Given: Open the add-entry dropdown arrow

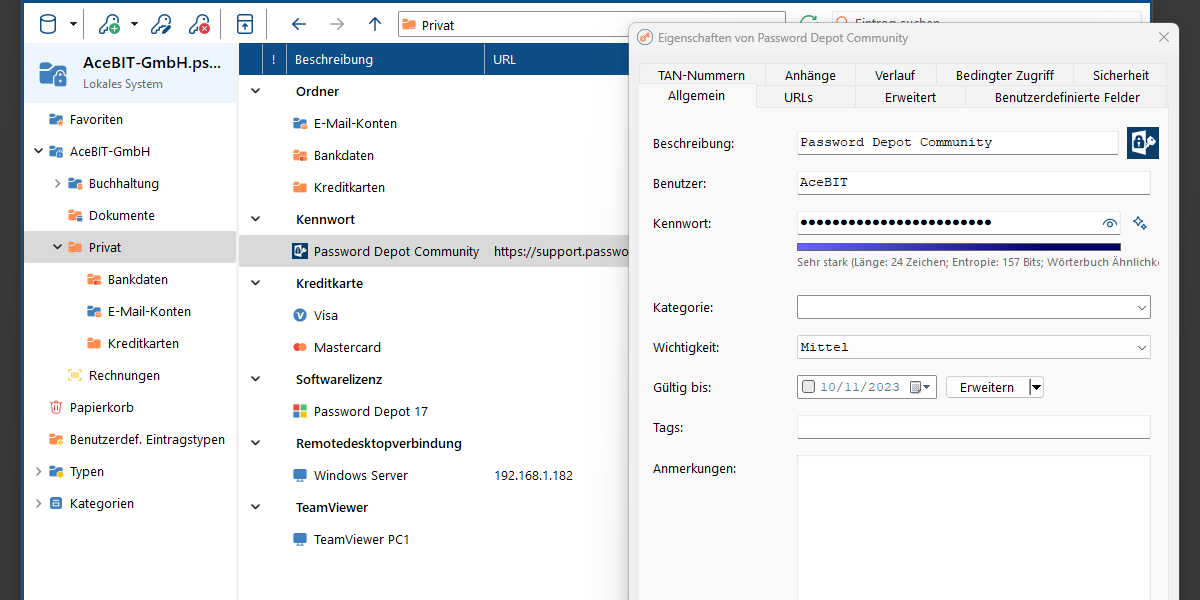Looking at the screenshot, I should point(133,24).
